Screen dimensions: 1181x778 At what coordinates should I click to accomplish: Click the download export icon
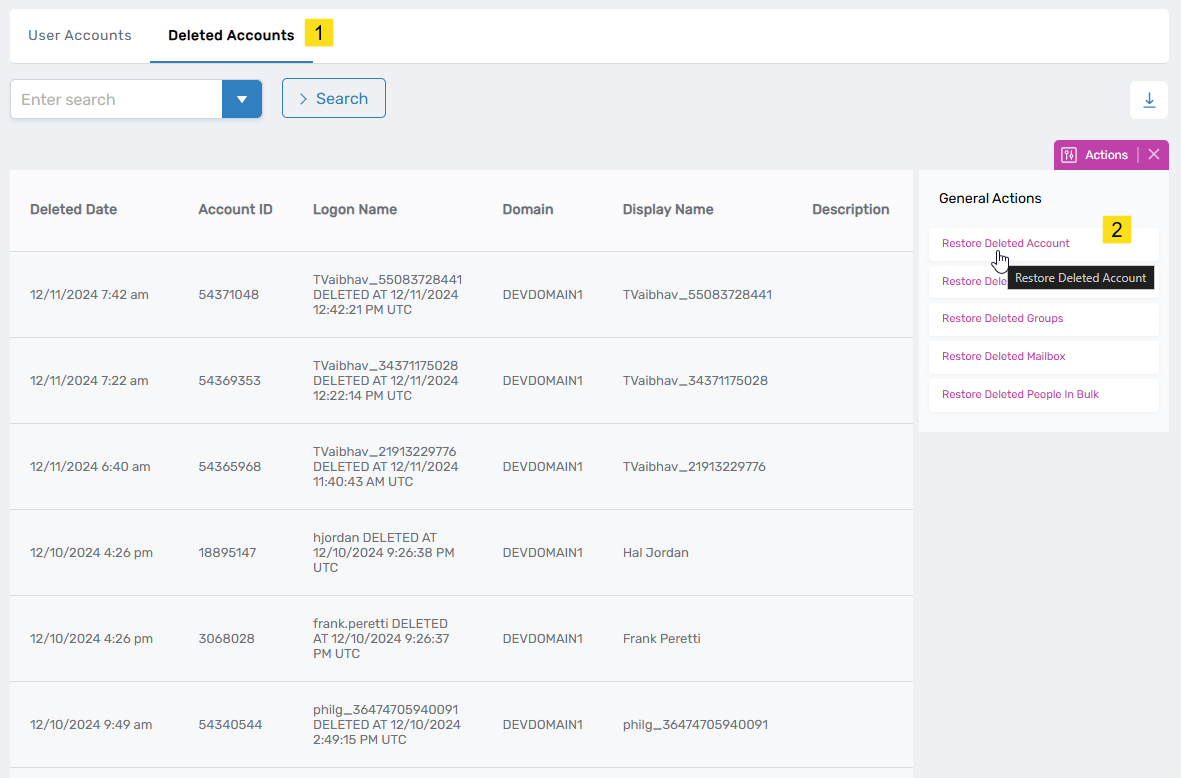(1149, 100)
